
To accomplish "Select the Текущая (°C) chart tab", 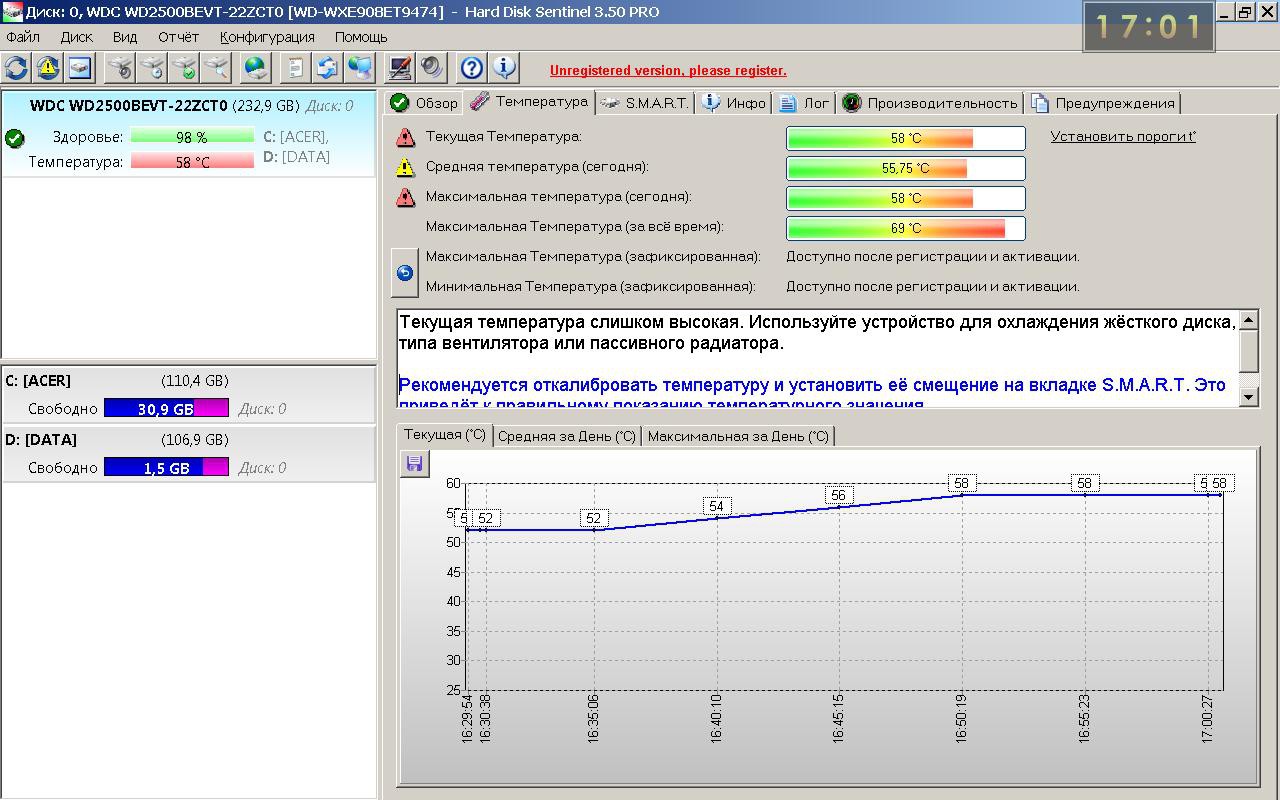I will 445,435.
